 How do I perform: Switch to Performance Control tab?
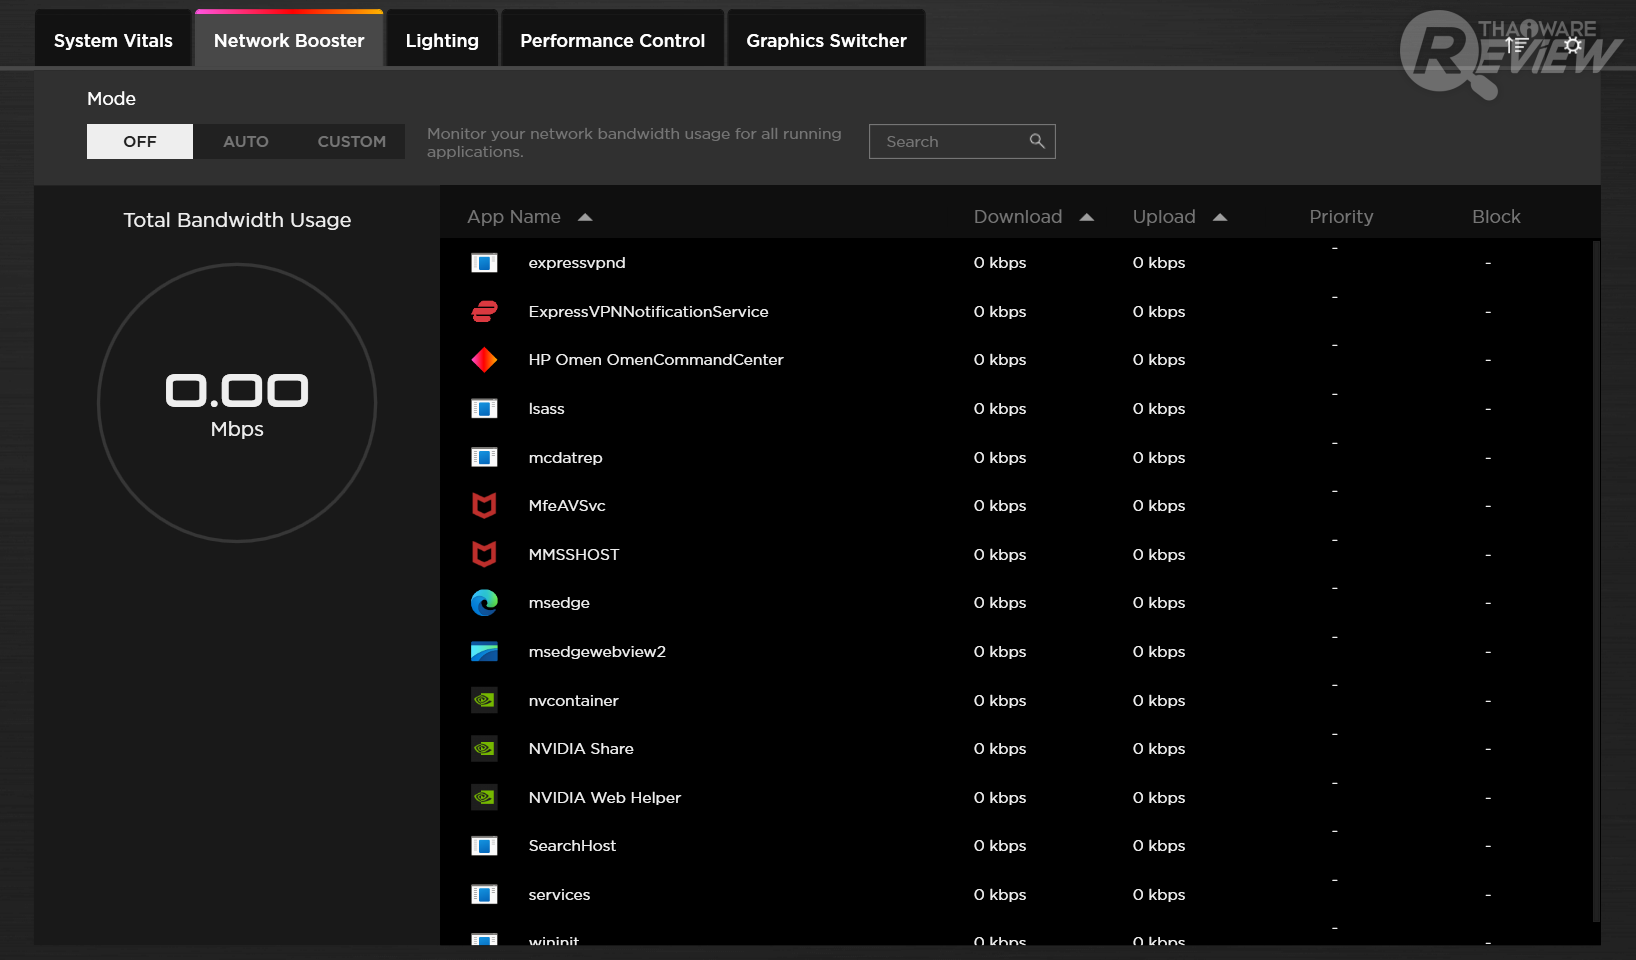tap(612, 40)
